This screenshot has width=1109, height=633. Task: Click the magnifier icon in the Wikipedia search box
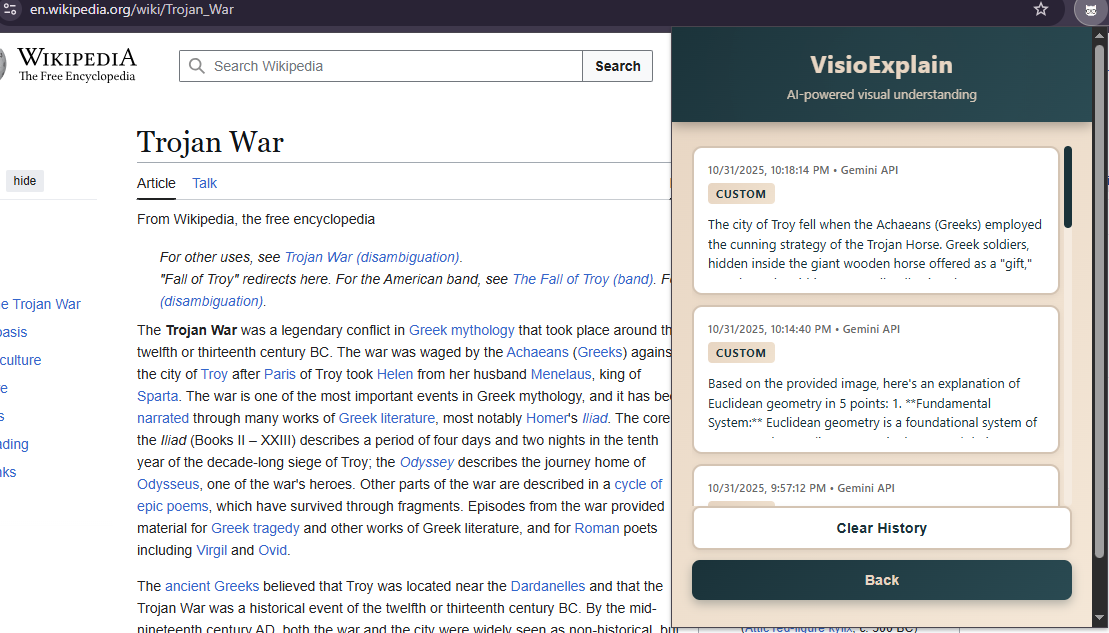click(x=197, y=66)
